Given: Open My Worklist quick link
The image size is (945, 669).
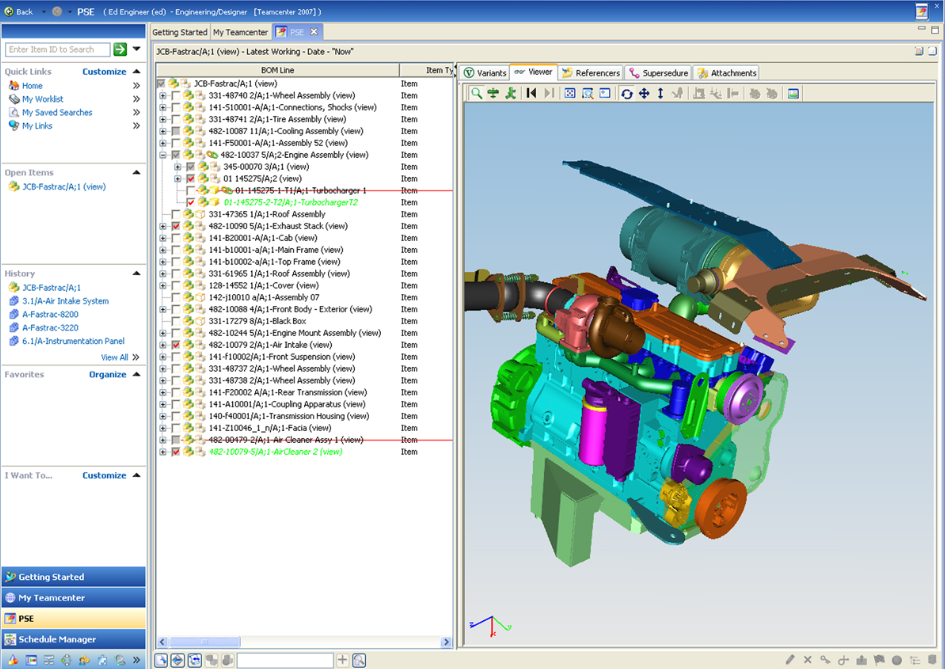Looking at the screenshot, I should [42, 99].
